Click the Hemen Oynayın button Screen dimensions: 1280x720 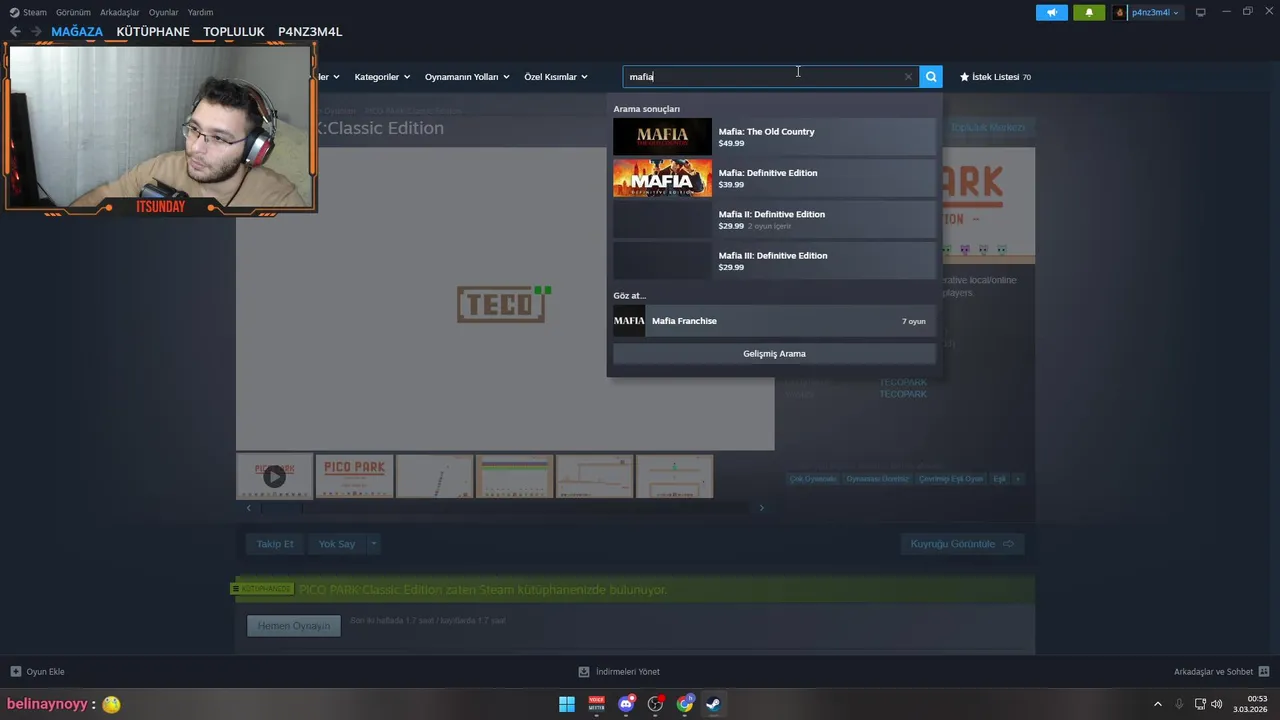click(x=294, y=626)
